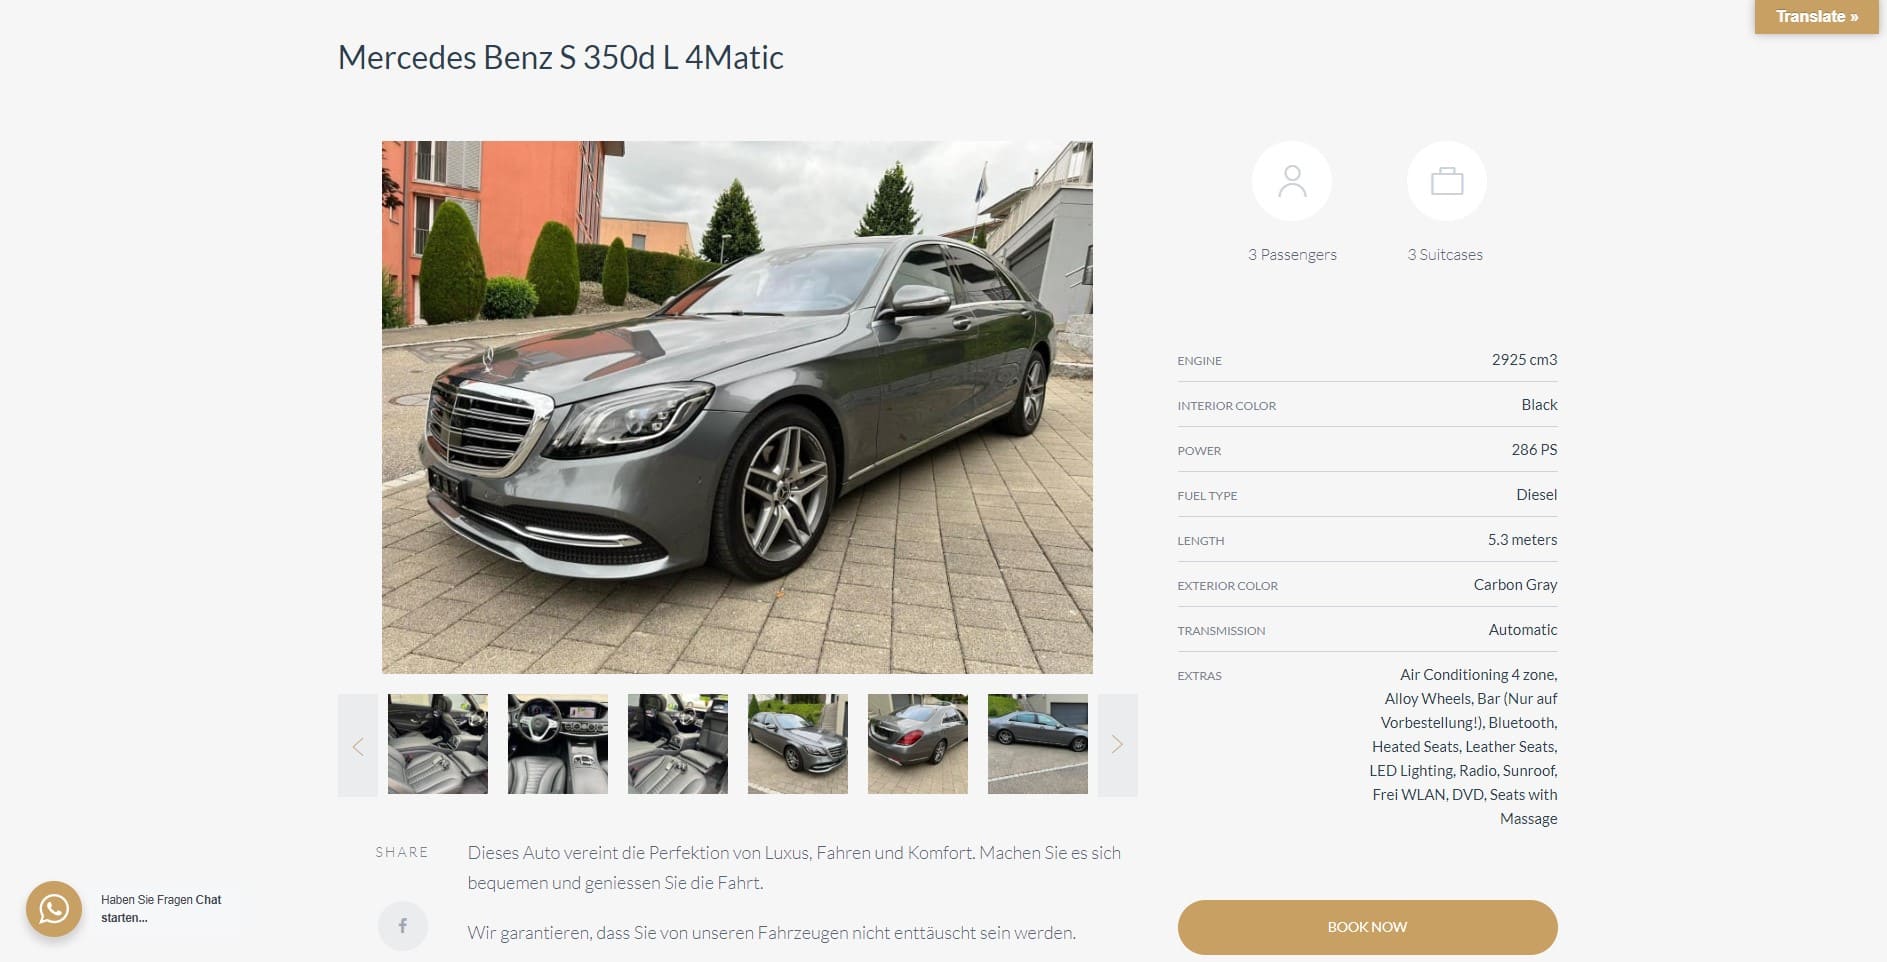Click the '3 Suitcases' label
The image size is (1887, 962).
click(1445, 255)
